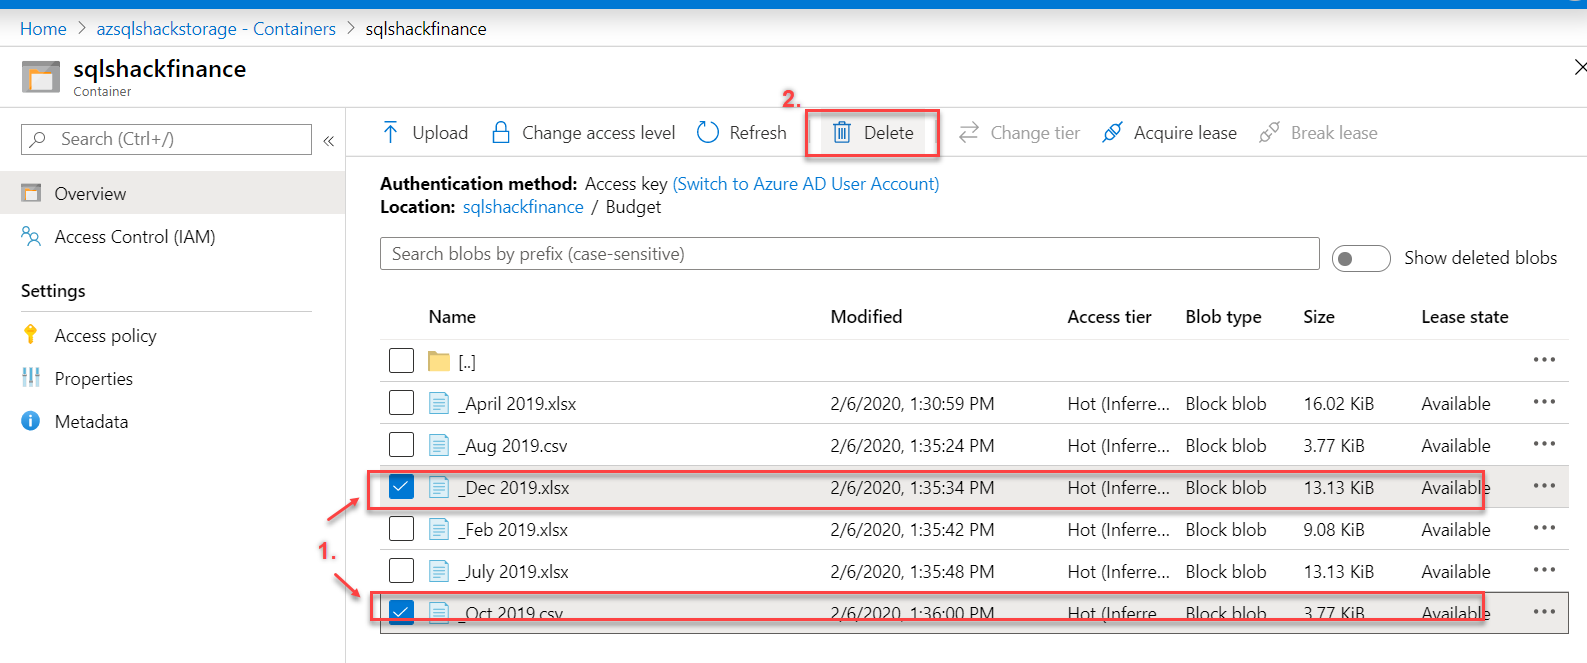Screen dimensions: 1587x663
Task: Uncheck the _Dec 2019.xlsx checkbox
Action: coord(401,487)
